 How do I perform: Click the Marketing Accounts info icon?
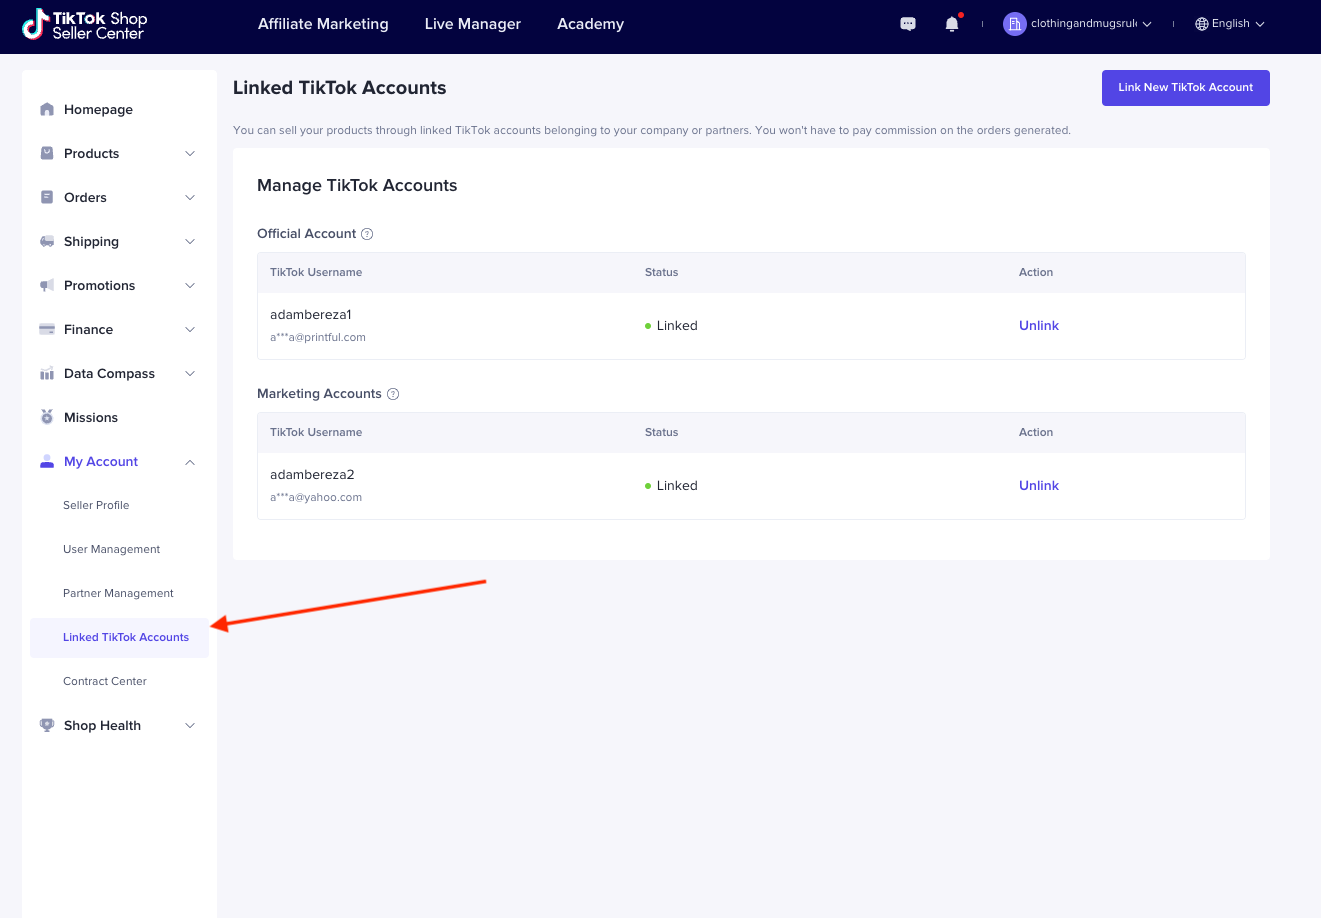pos(393,394)
